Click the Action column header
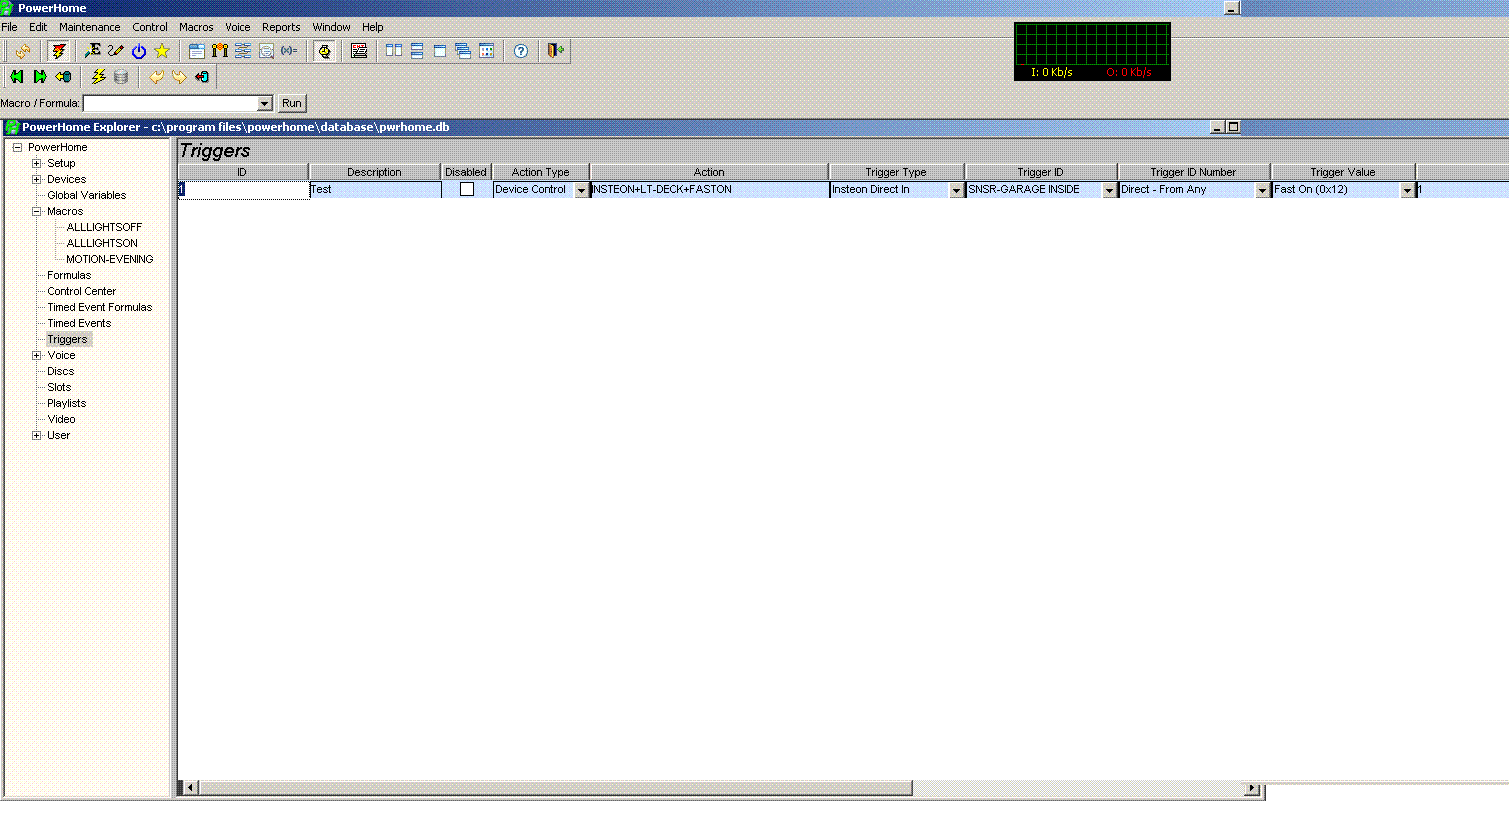This screenshot has width=1509, height=826. coord(709,172)
